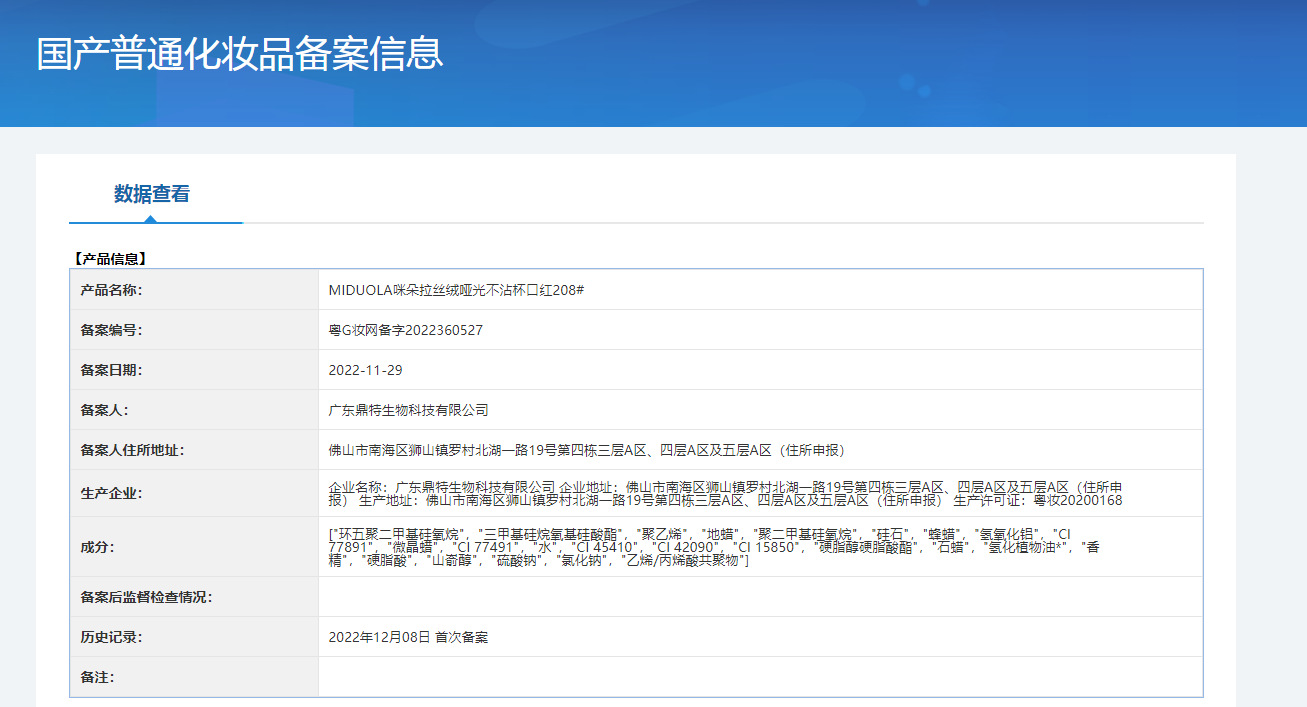Select the 成分 label cell
Viewport: 1307px width, 707px height.
click(194, 547)
